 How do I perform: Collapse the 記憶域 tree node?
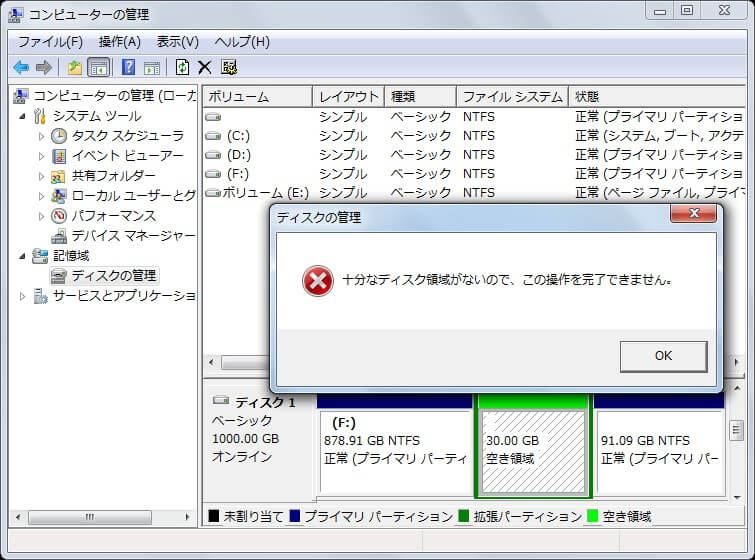click(x=22, y=256)
